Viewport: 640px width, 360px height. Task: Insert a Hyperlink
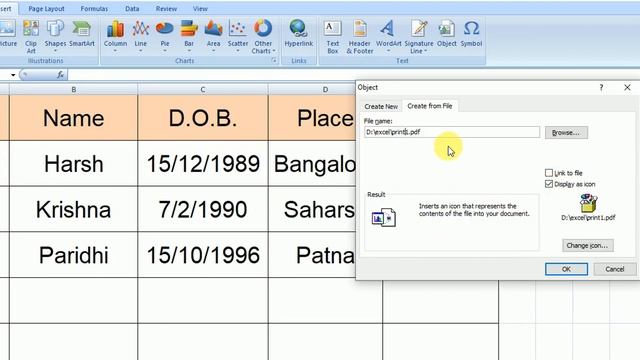point(298,33)
